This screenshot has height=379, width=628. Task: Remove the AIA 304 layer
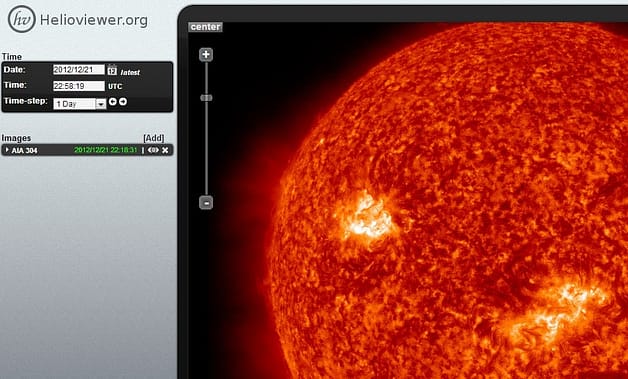coord(165,150)
